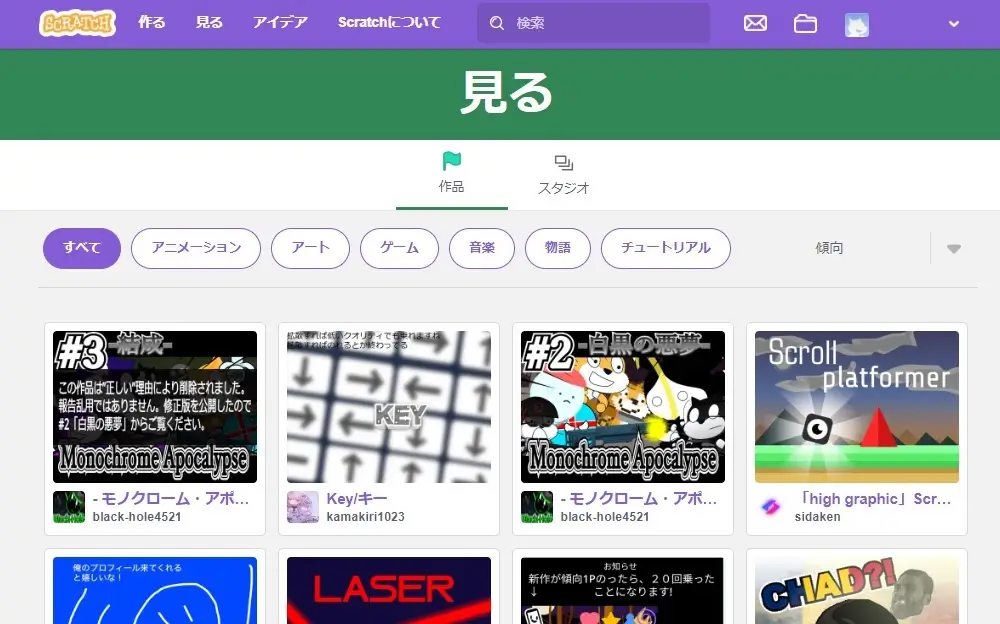Filter by チュートリアル category
Image resolution: width=1000 pixels, height=624 pixels.
666,248
